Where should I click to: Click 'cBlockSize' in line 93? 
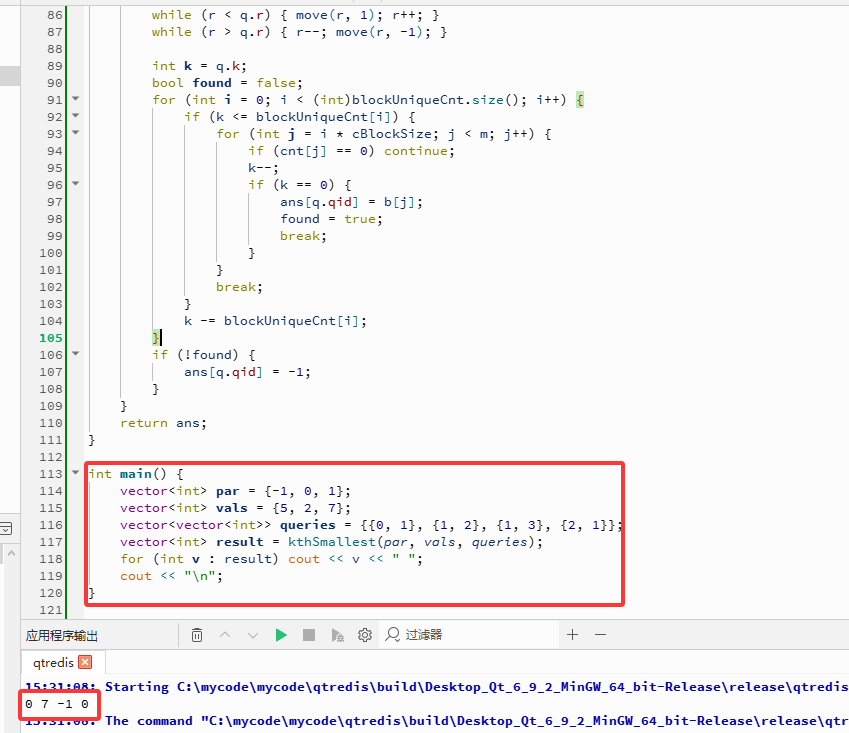click(394, 134)
